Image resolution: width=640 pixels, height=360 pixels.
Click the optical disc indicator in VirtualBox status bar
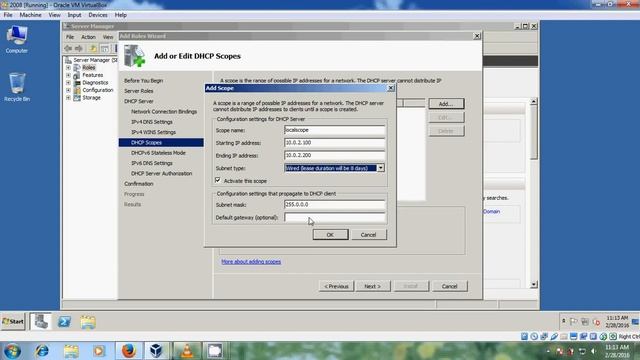coord(534,336)
